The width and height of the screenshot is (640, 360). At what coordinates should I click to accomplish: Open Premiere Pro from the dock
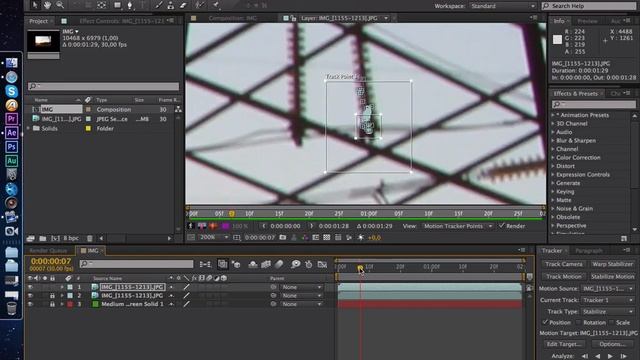[11, 119]
